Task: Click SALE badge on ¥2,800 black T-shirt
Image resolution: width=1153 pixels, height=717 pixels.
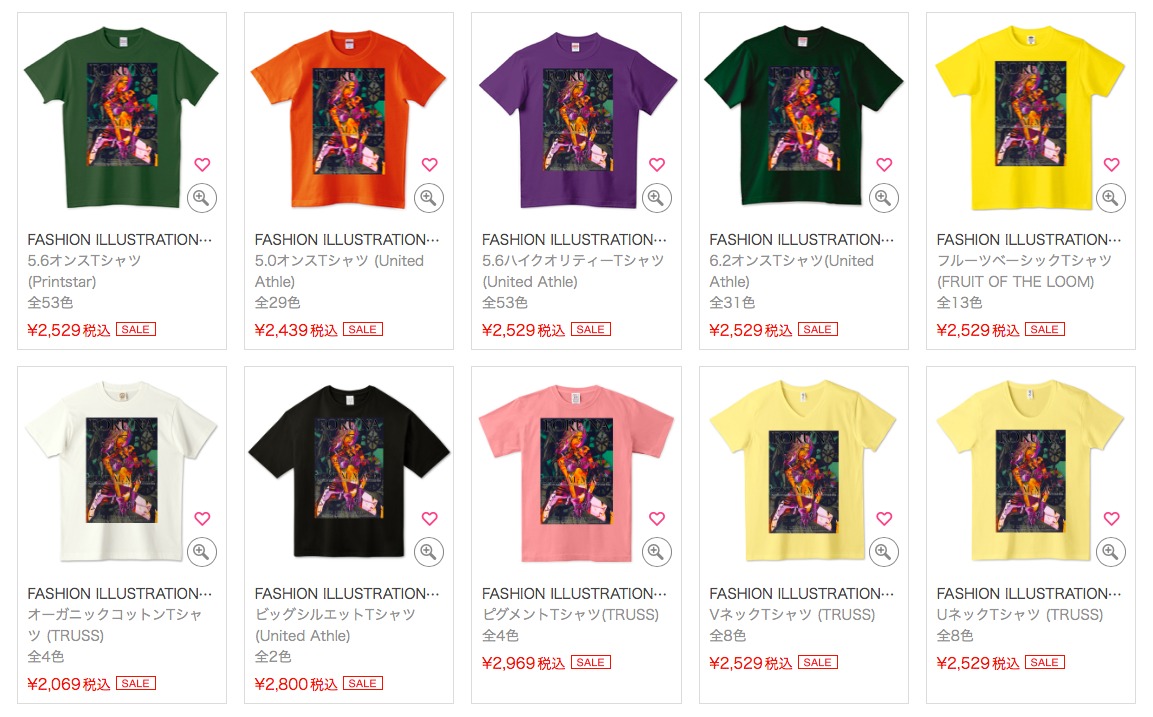Action: point(363,683)
